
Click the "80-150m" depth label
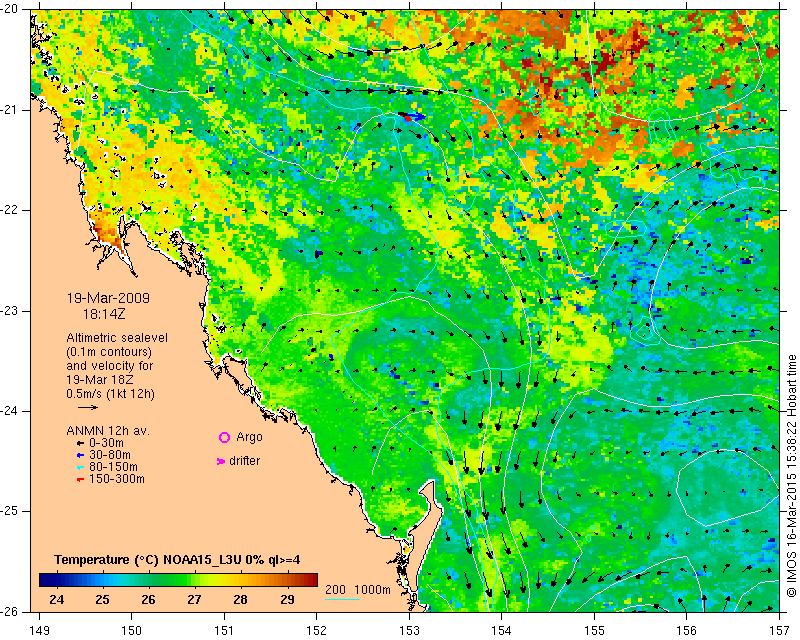point(113,466)
